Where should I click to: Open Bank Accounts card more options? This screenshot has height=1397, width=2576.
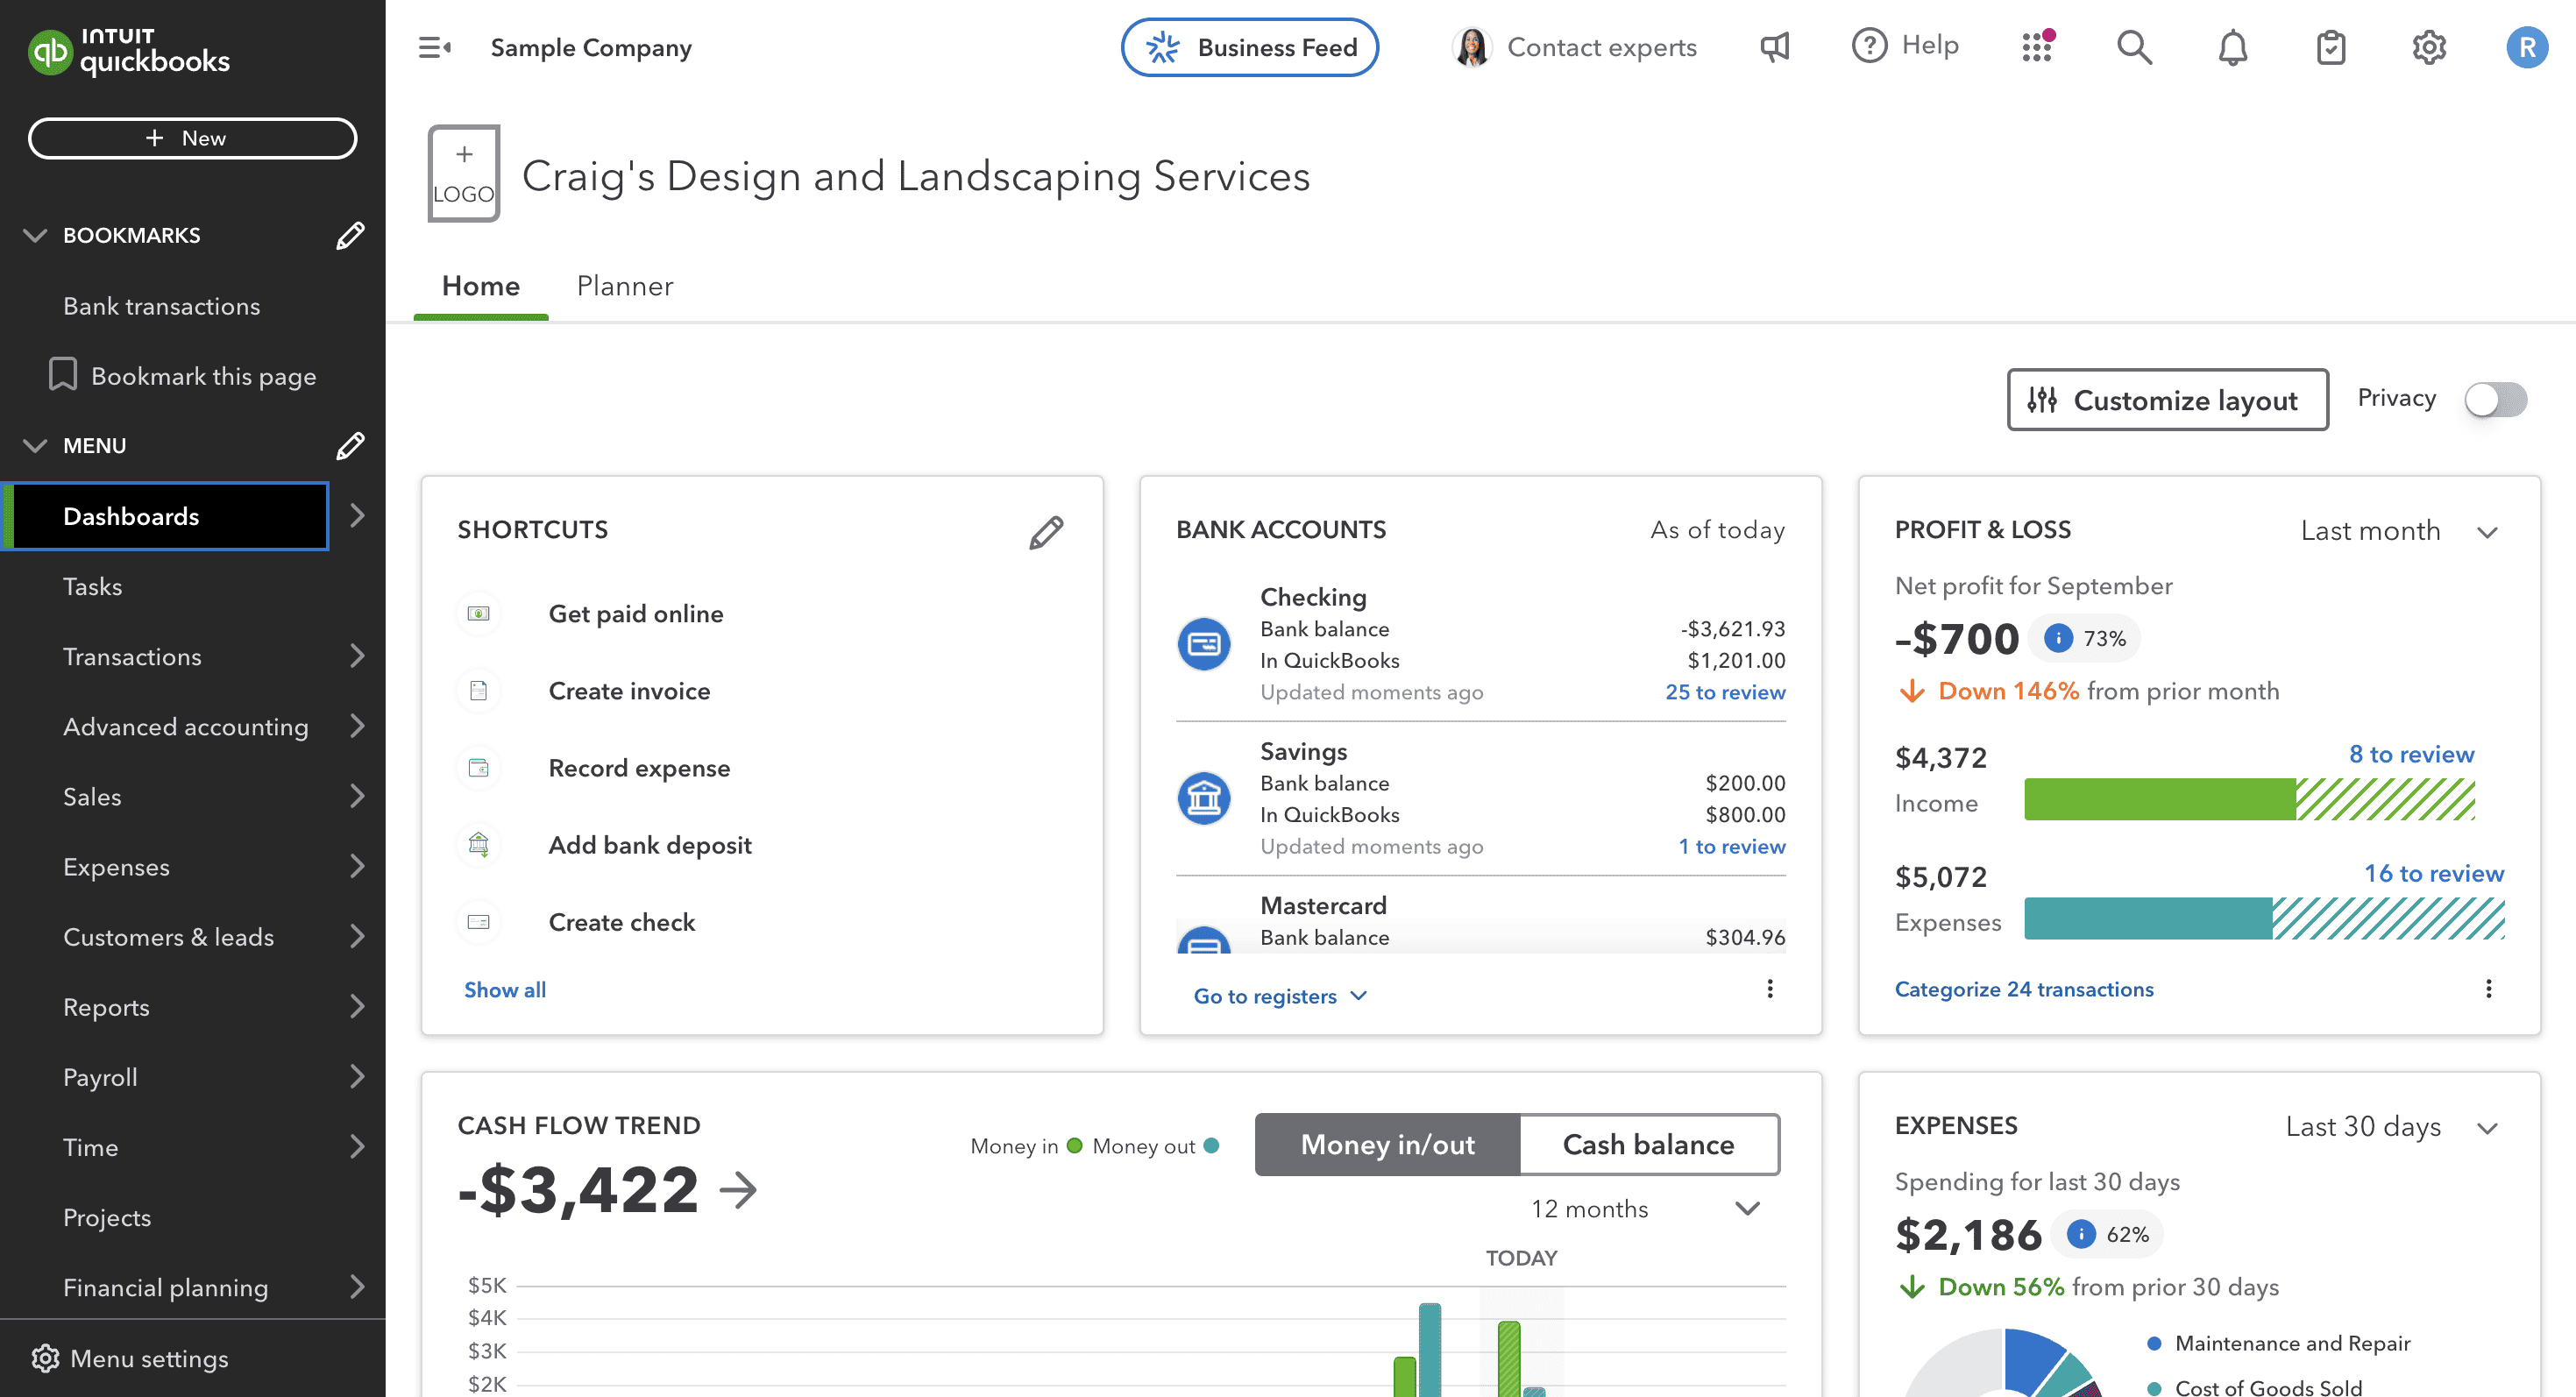coord(1770,989)
